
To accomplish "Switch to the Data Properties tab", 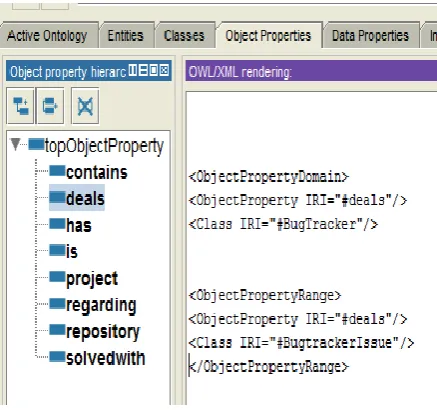I will point(370,36).
